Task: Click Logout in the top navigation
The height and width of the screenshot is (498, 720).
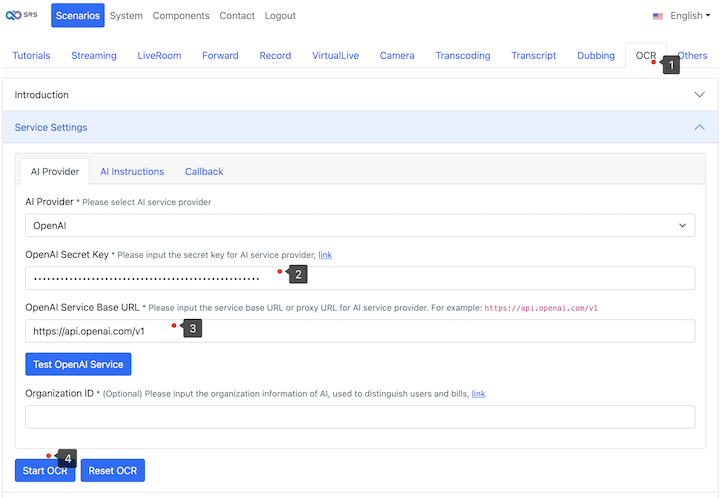Action: (x=280, y=16)
